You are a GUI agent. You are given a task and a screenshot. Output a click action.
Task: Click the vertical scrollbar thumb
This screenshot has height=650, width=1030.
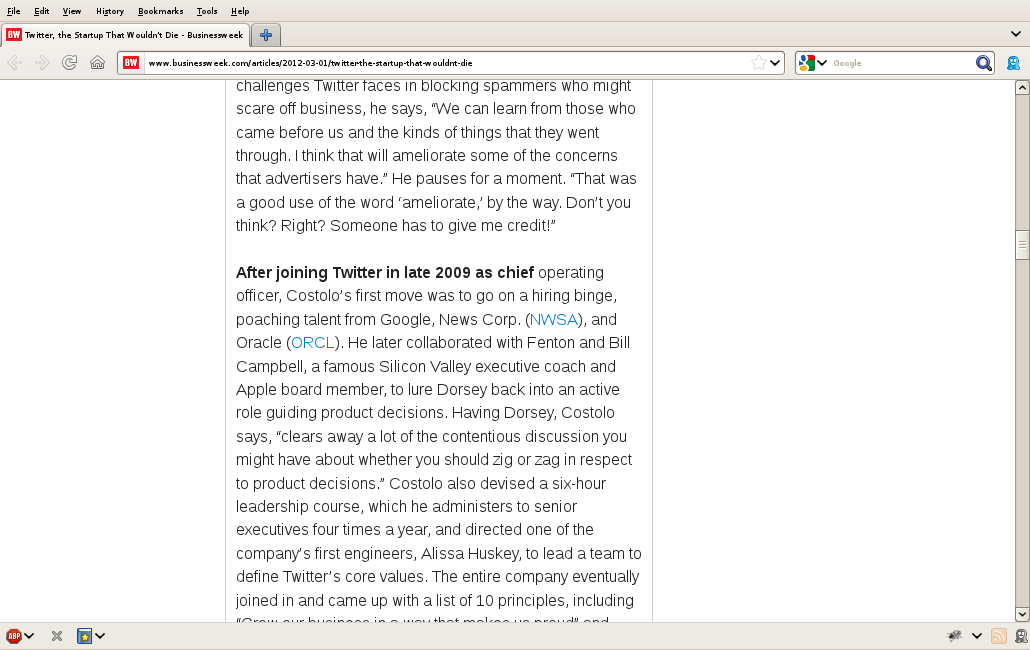click(1022, 245)
